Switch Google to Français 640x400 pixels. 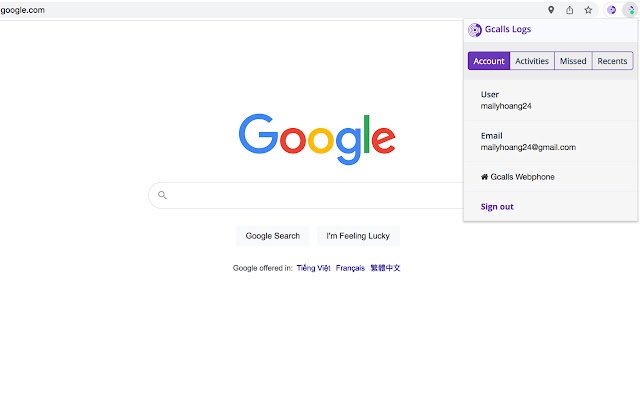point(350,268)
